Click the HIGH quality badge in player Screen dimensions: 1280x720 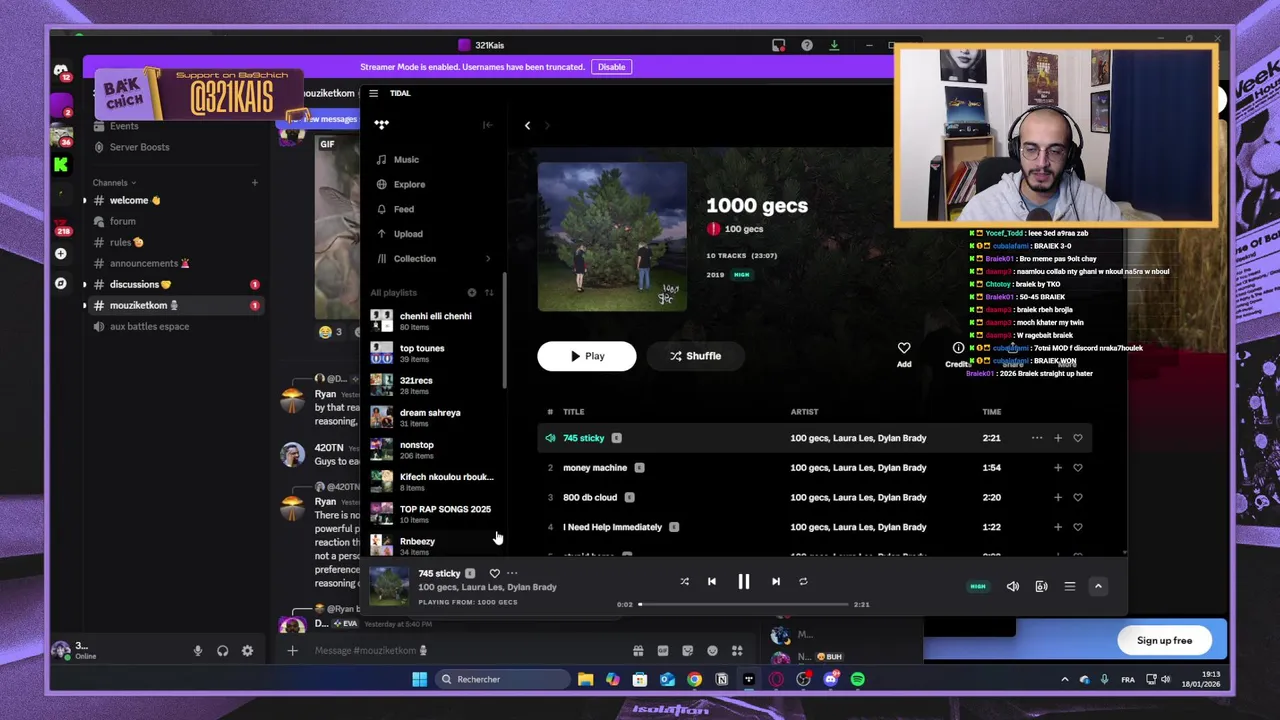point(978,587)
